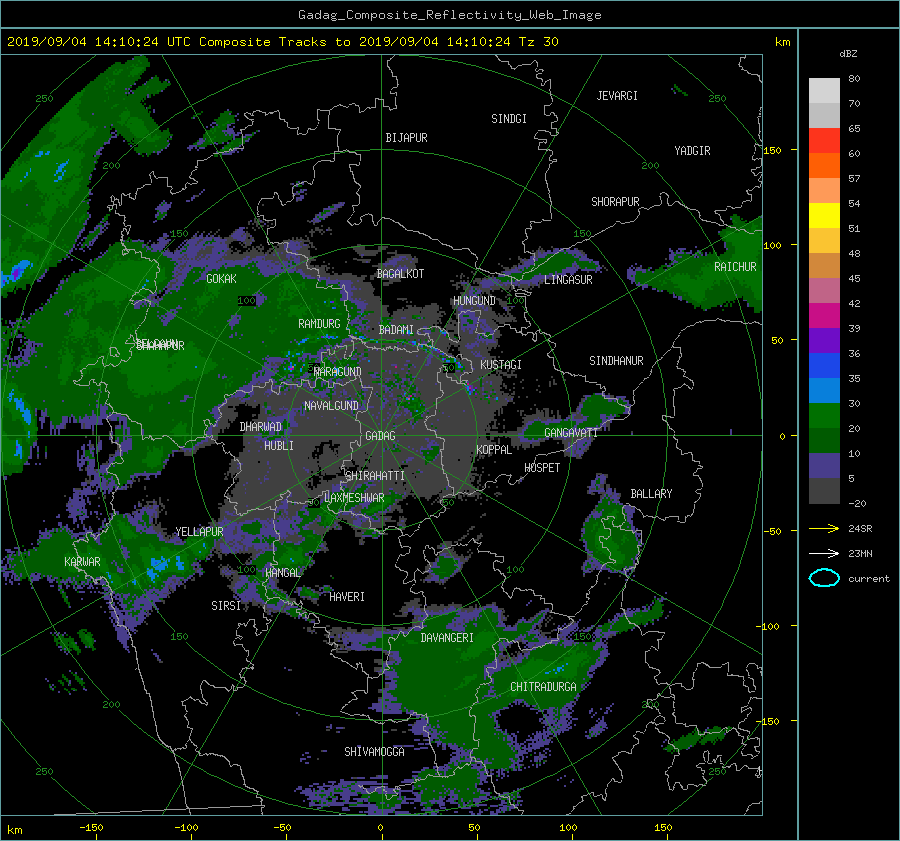Click the BIJAPUR city label
The image size is (900, 841).
click(406, 138)
